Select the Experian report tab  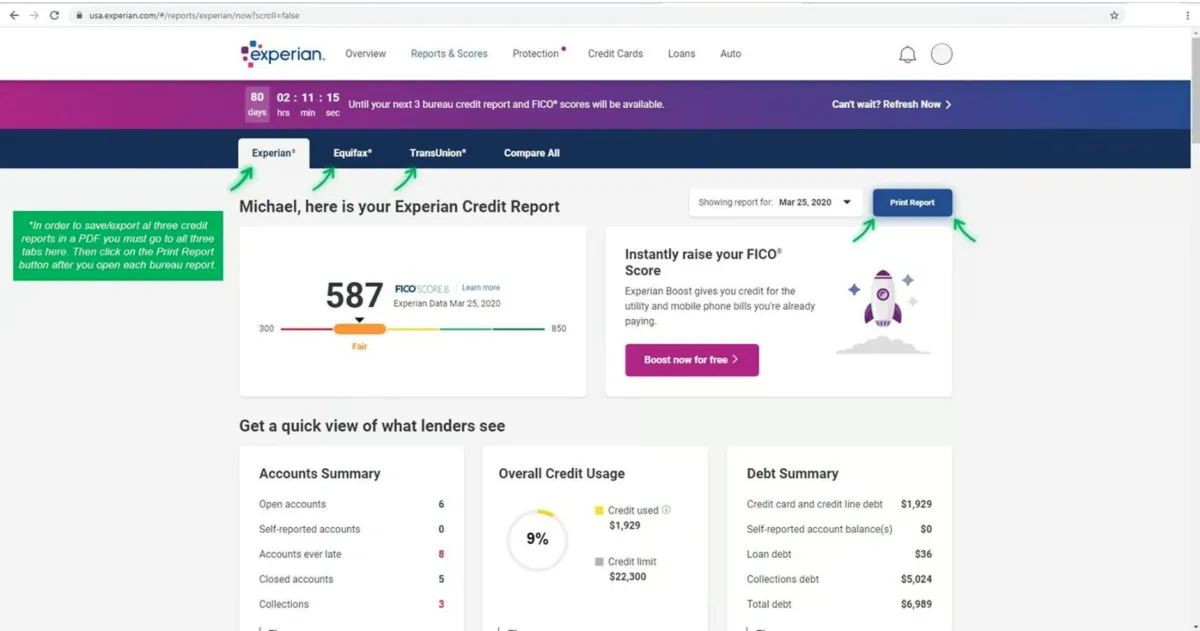tap(274, 153)
